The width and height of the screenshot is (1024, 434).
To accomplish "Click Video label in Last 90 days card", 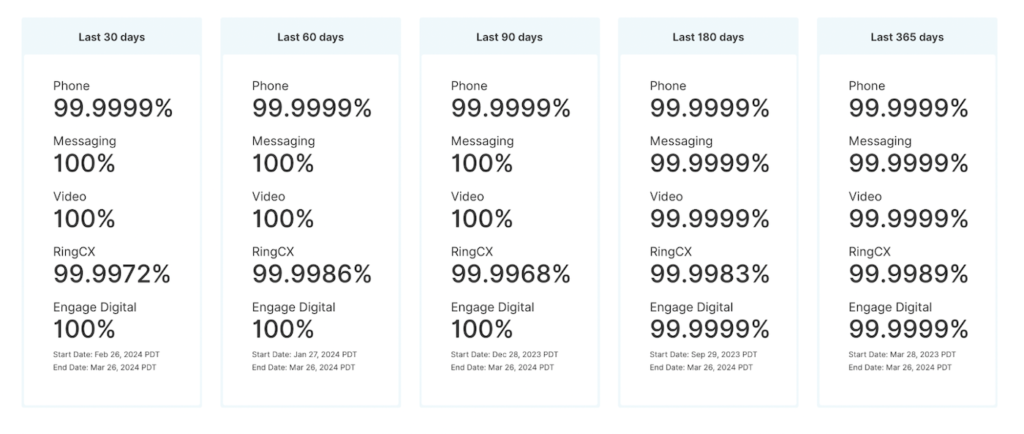I will (467, 196).
